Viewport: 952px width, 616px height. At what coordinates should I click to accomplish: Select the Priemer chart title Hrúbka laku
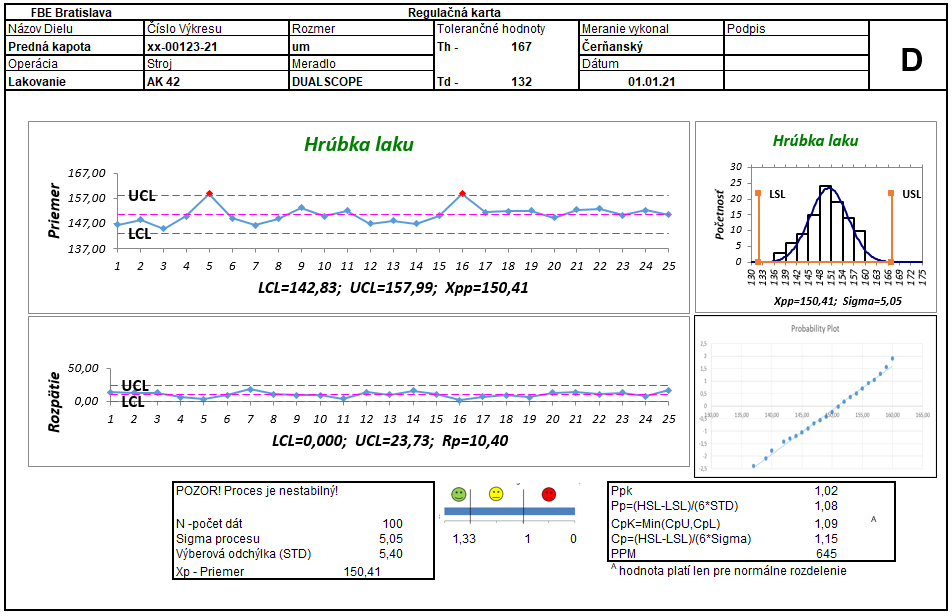pos(358,145)
